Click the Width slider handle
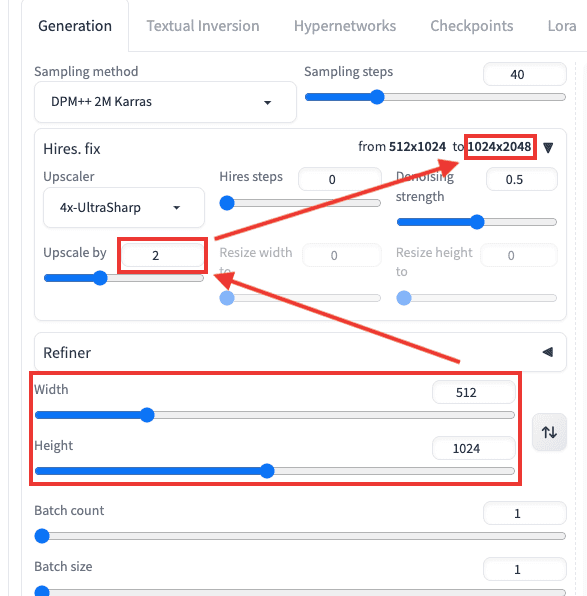This screenshot has width=587, height=596. click(147, 415)
